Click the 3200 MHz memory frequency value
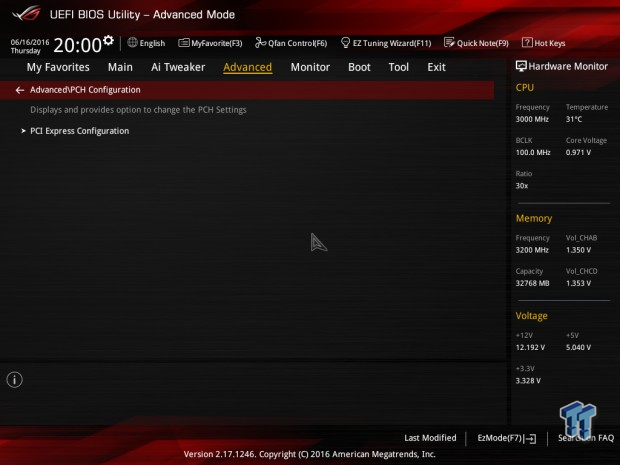 click(532, 250)
